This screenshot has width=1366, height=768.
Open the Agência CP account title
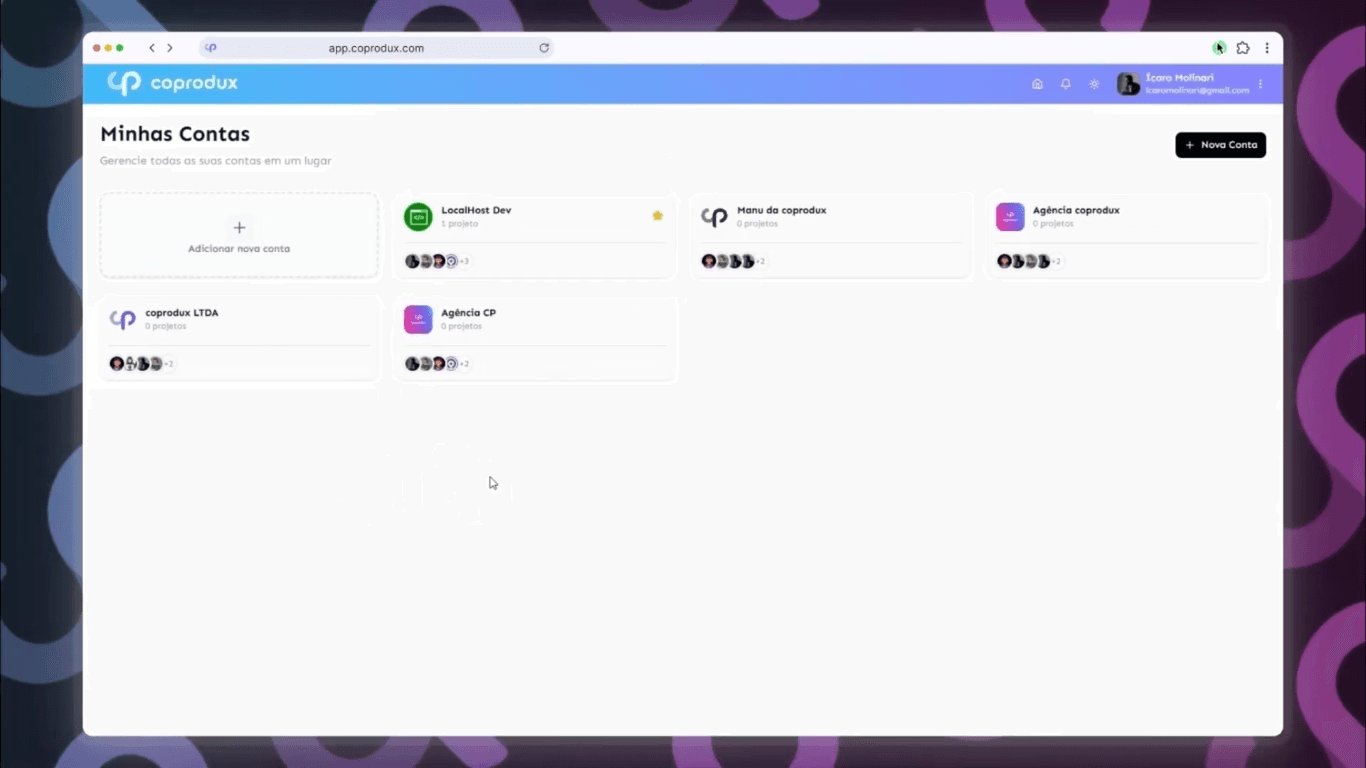[468, 313]
